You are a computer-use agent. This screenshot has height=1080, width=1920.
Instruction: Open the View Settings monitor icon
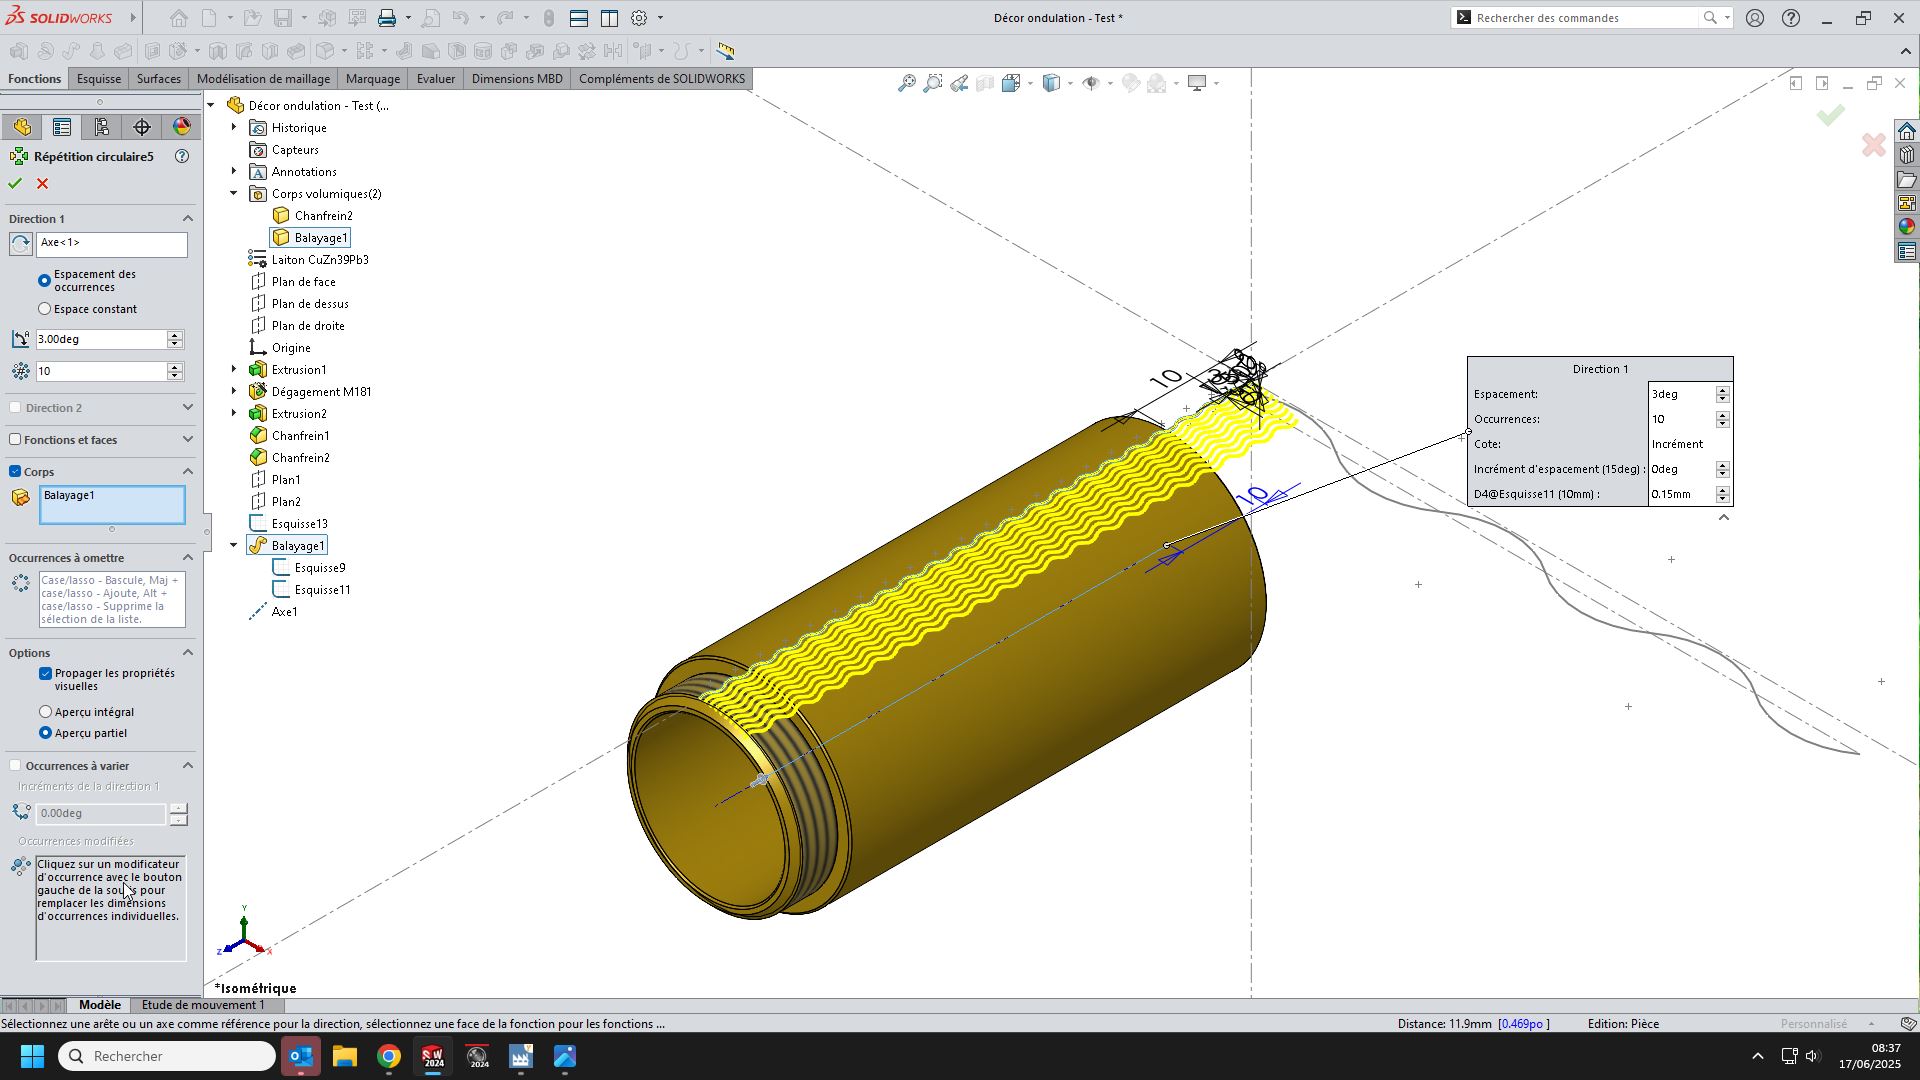click(1197, 84)
